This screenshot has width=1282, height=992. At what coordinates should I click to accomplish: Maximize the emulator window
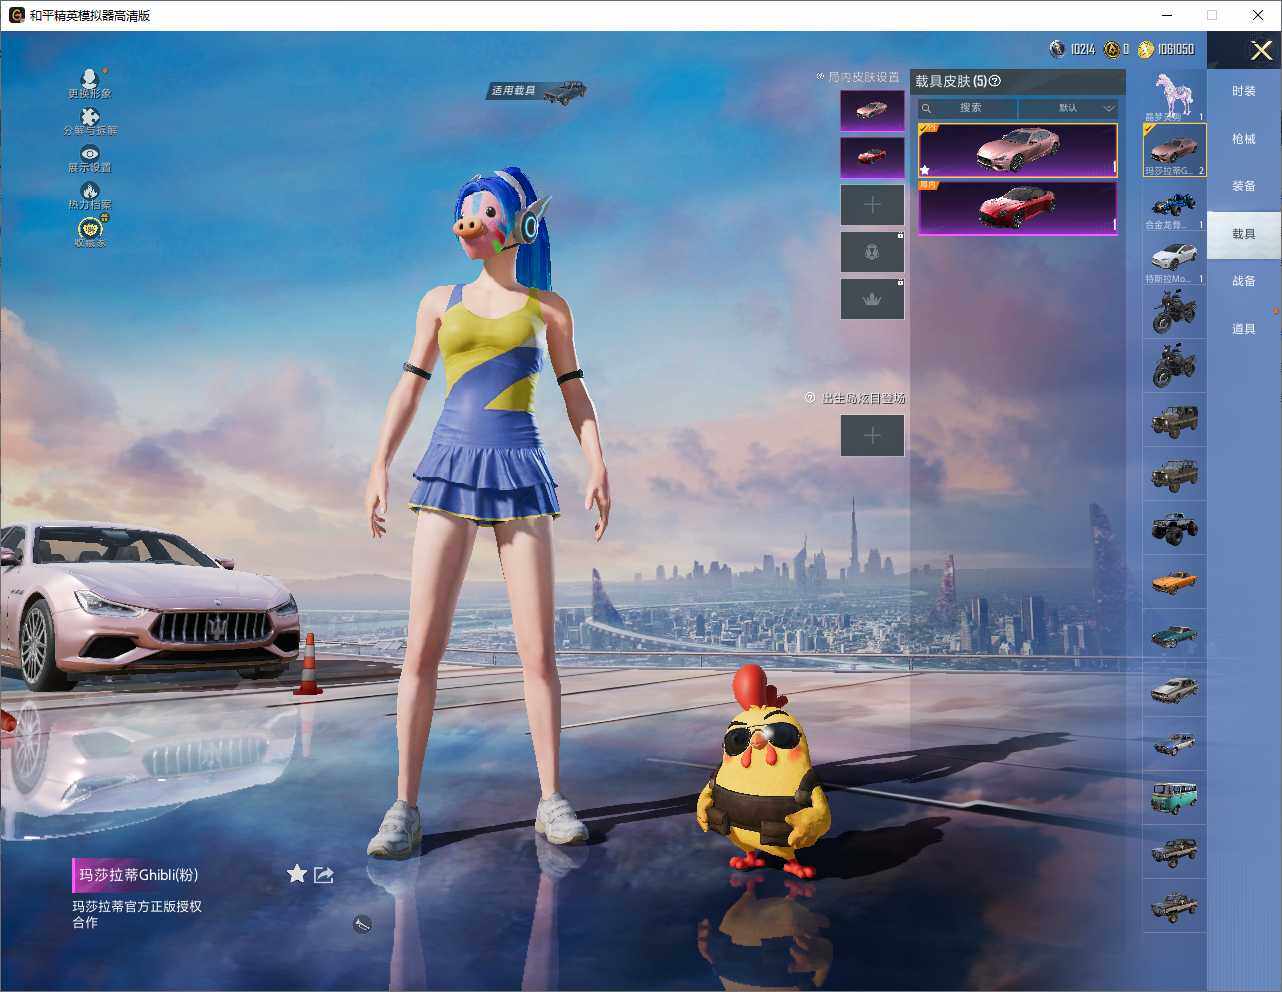pyautogui.click(x=1212, y=15)
